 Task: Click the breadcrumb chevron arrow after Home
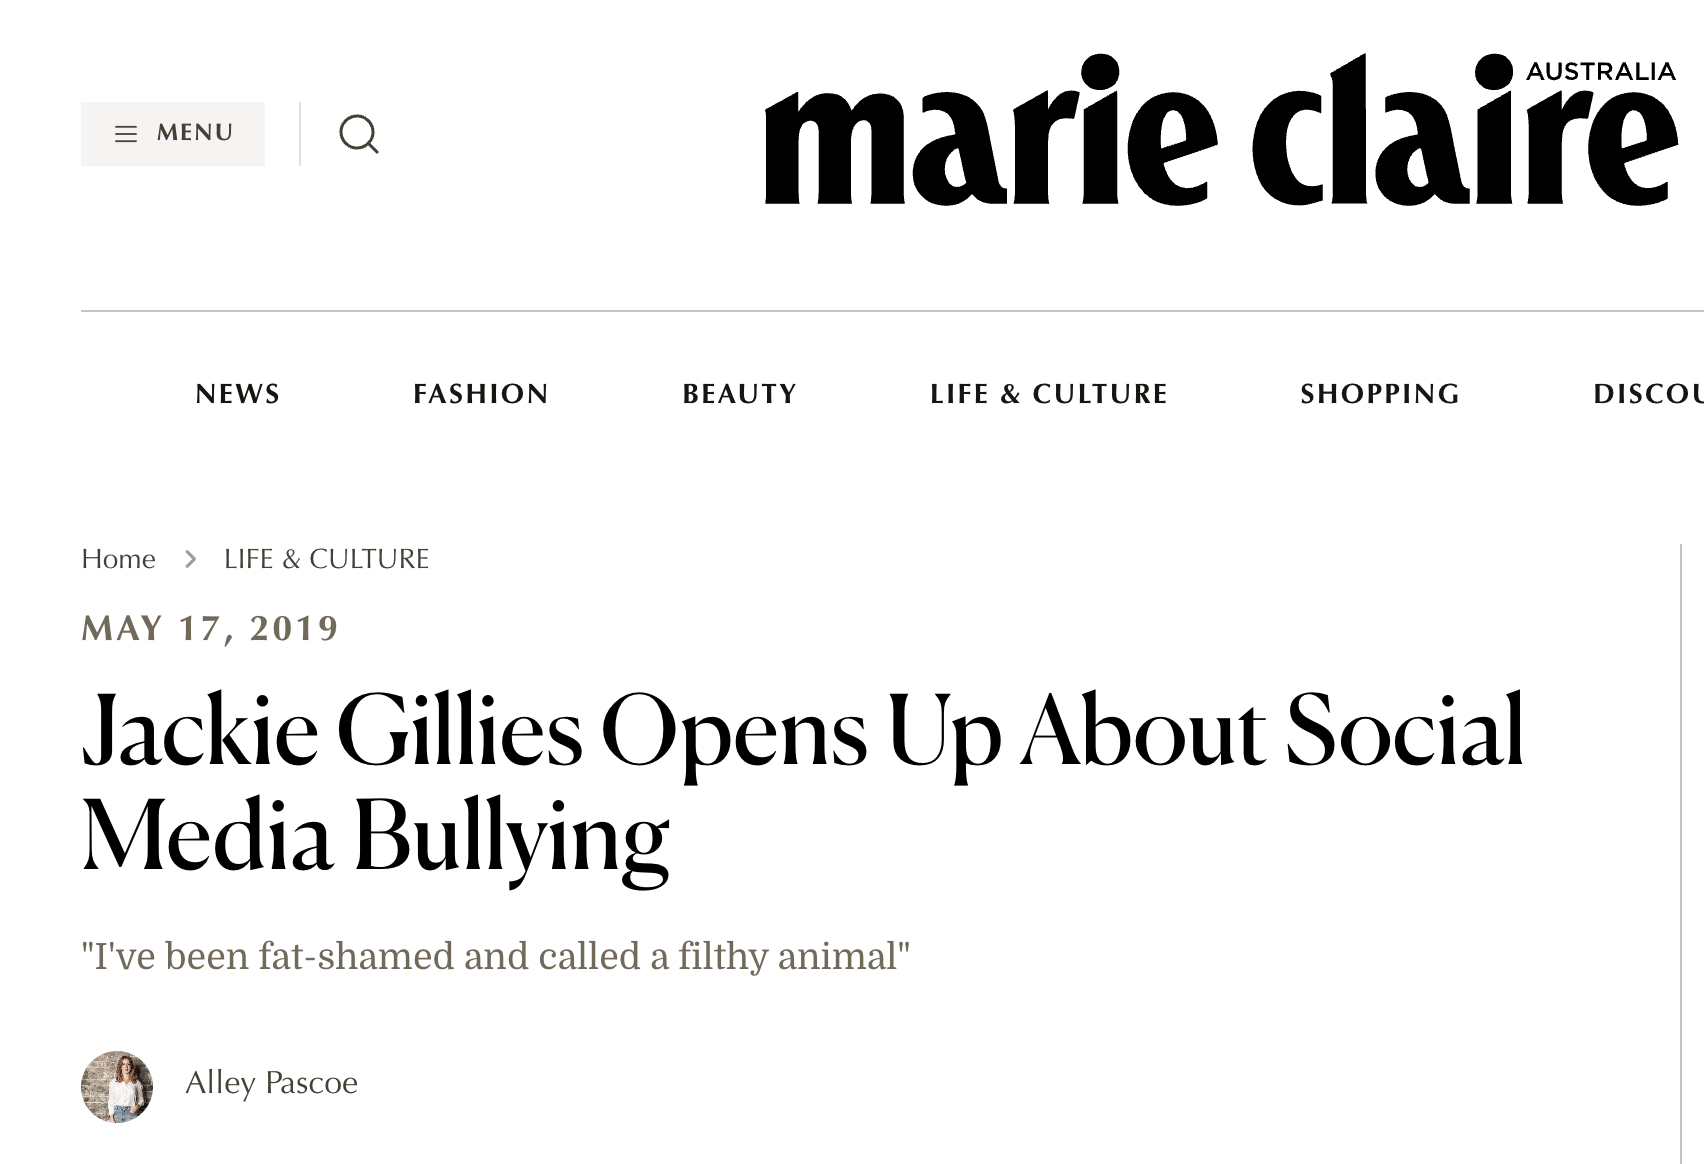(x=190, y=559)
